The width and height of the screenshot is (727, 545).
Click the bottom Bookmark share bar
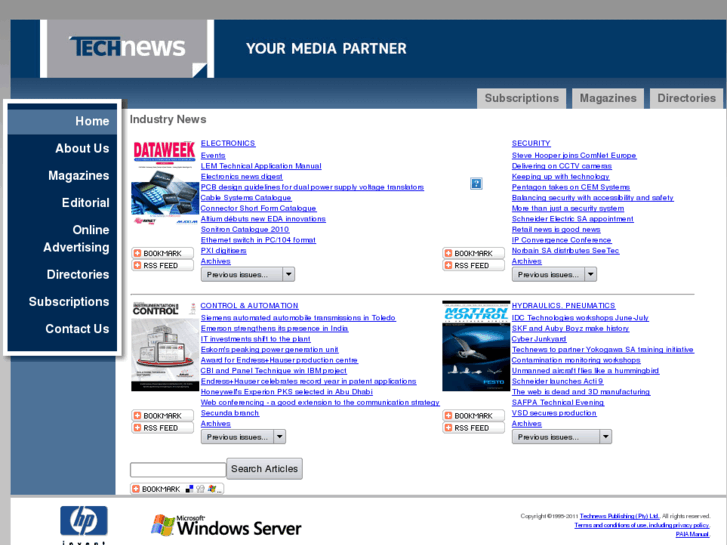pos(177,489)
